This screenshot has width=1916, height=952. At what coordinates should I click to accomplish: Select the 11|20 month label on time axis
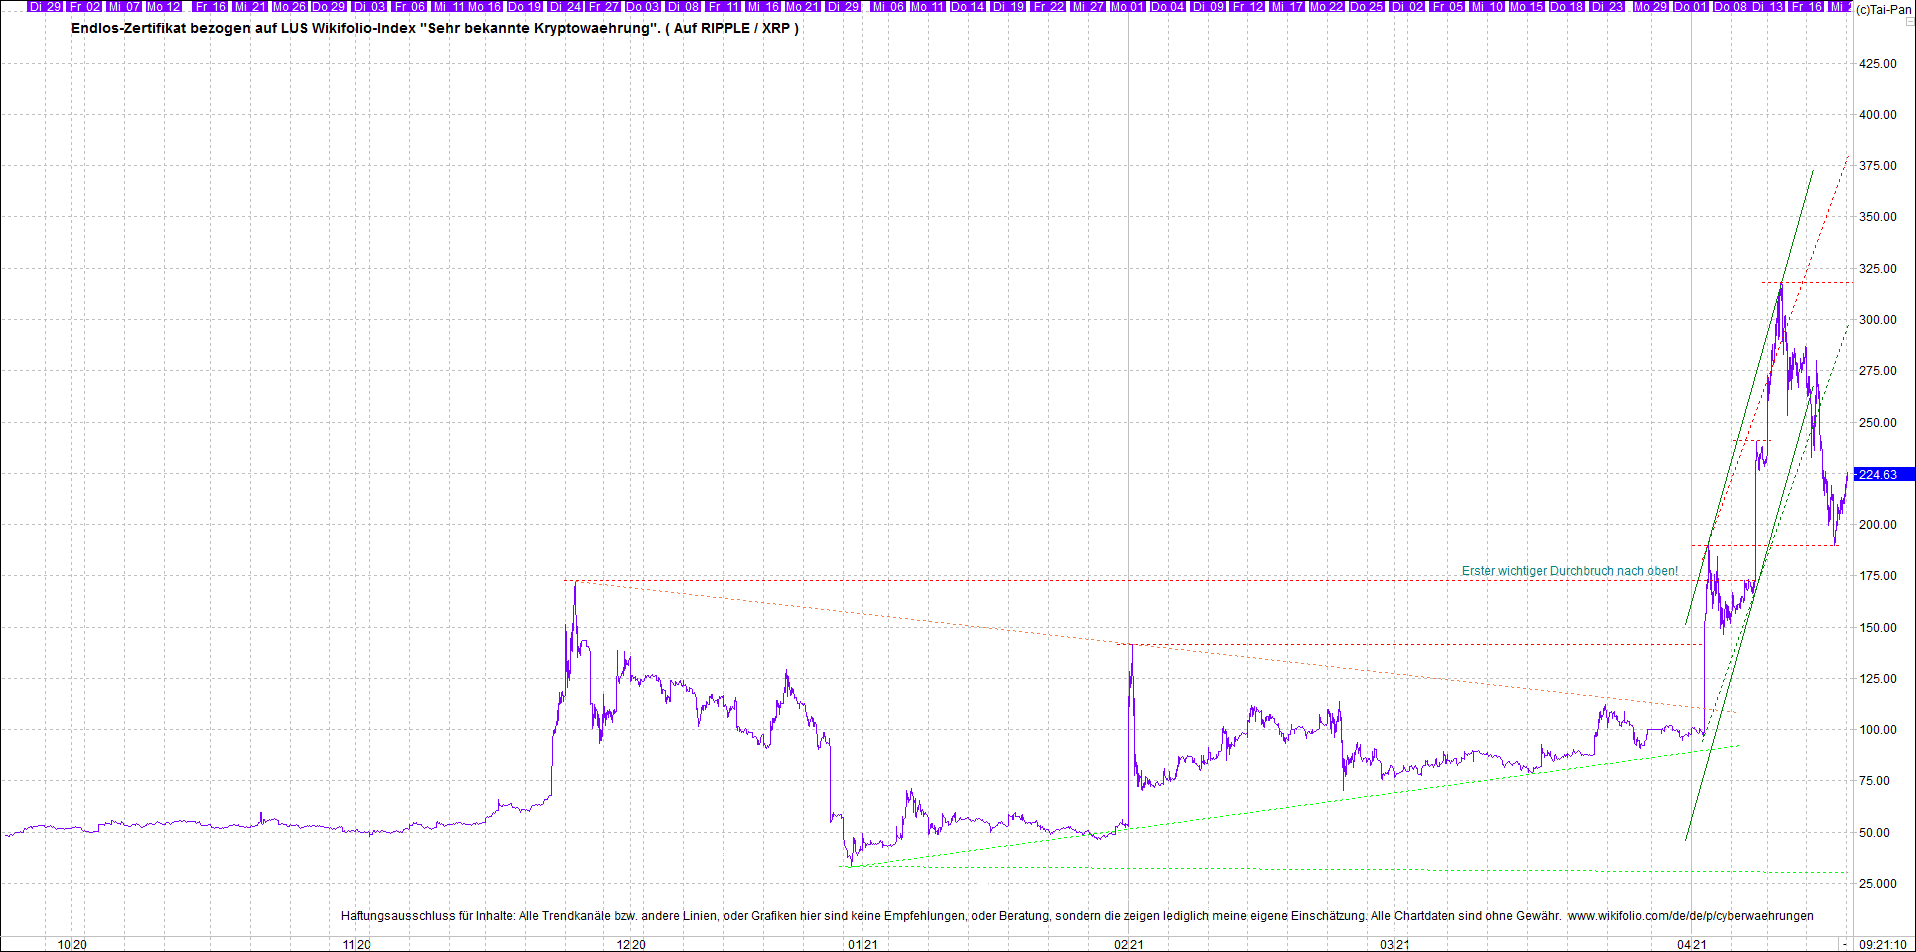tap(357, 944)
